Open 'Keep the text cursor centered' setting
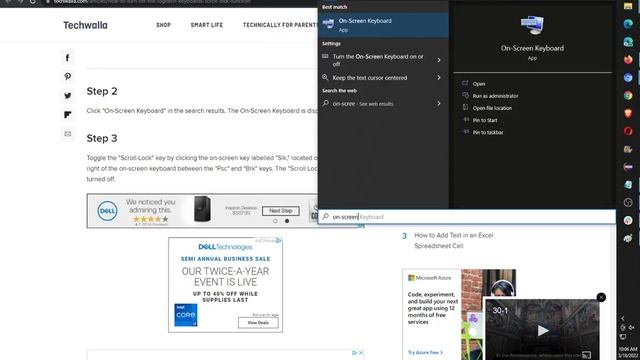640x360 pixels. (369, 78)
